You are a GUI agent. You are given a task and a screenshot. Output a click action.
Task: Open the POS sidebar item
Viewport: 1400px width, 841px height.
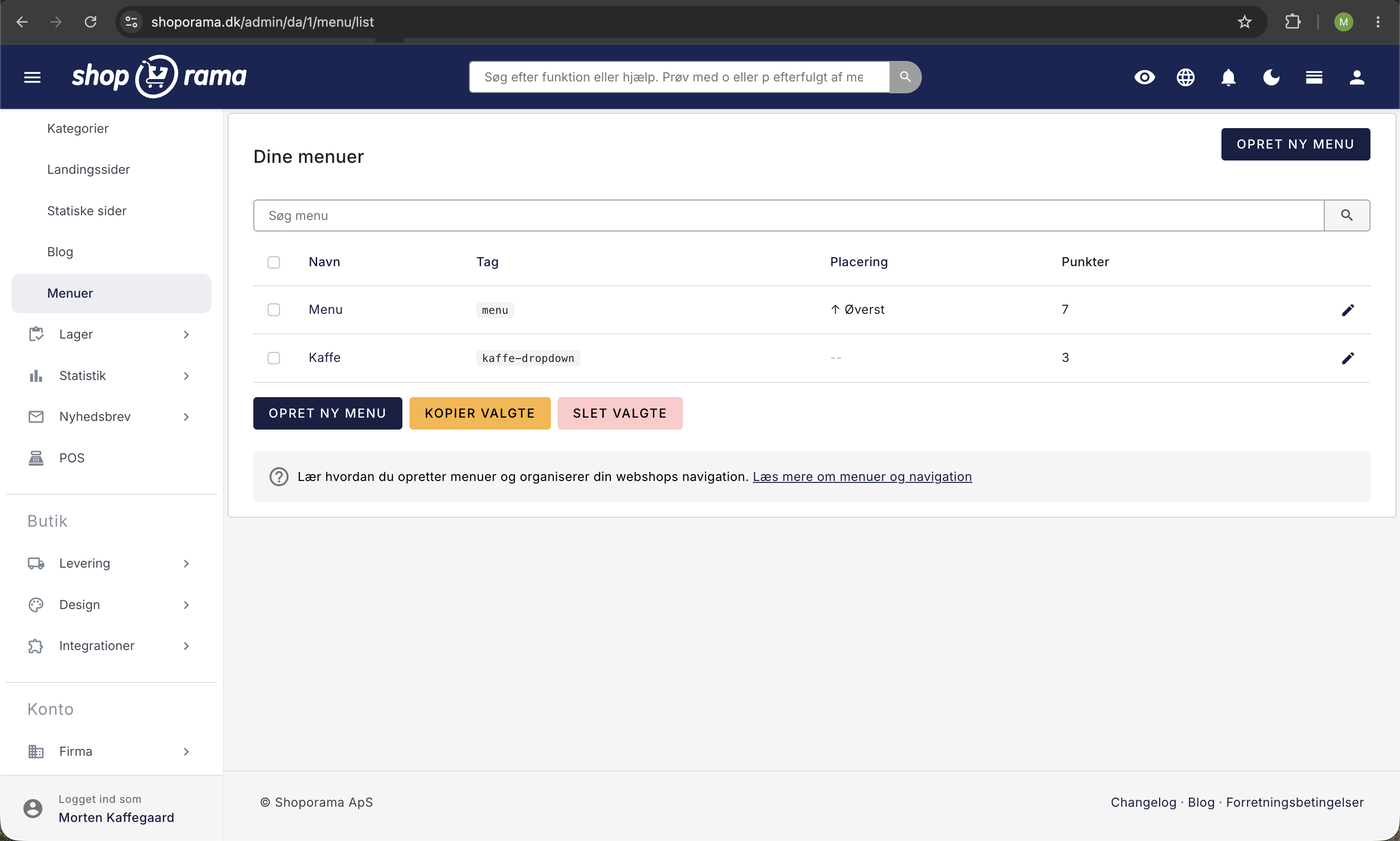pyautogui.click(x=111, y=458)
